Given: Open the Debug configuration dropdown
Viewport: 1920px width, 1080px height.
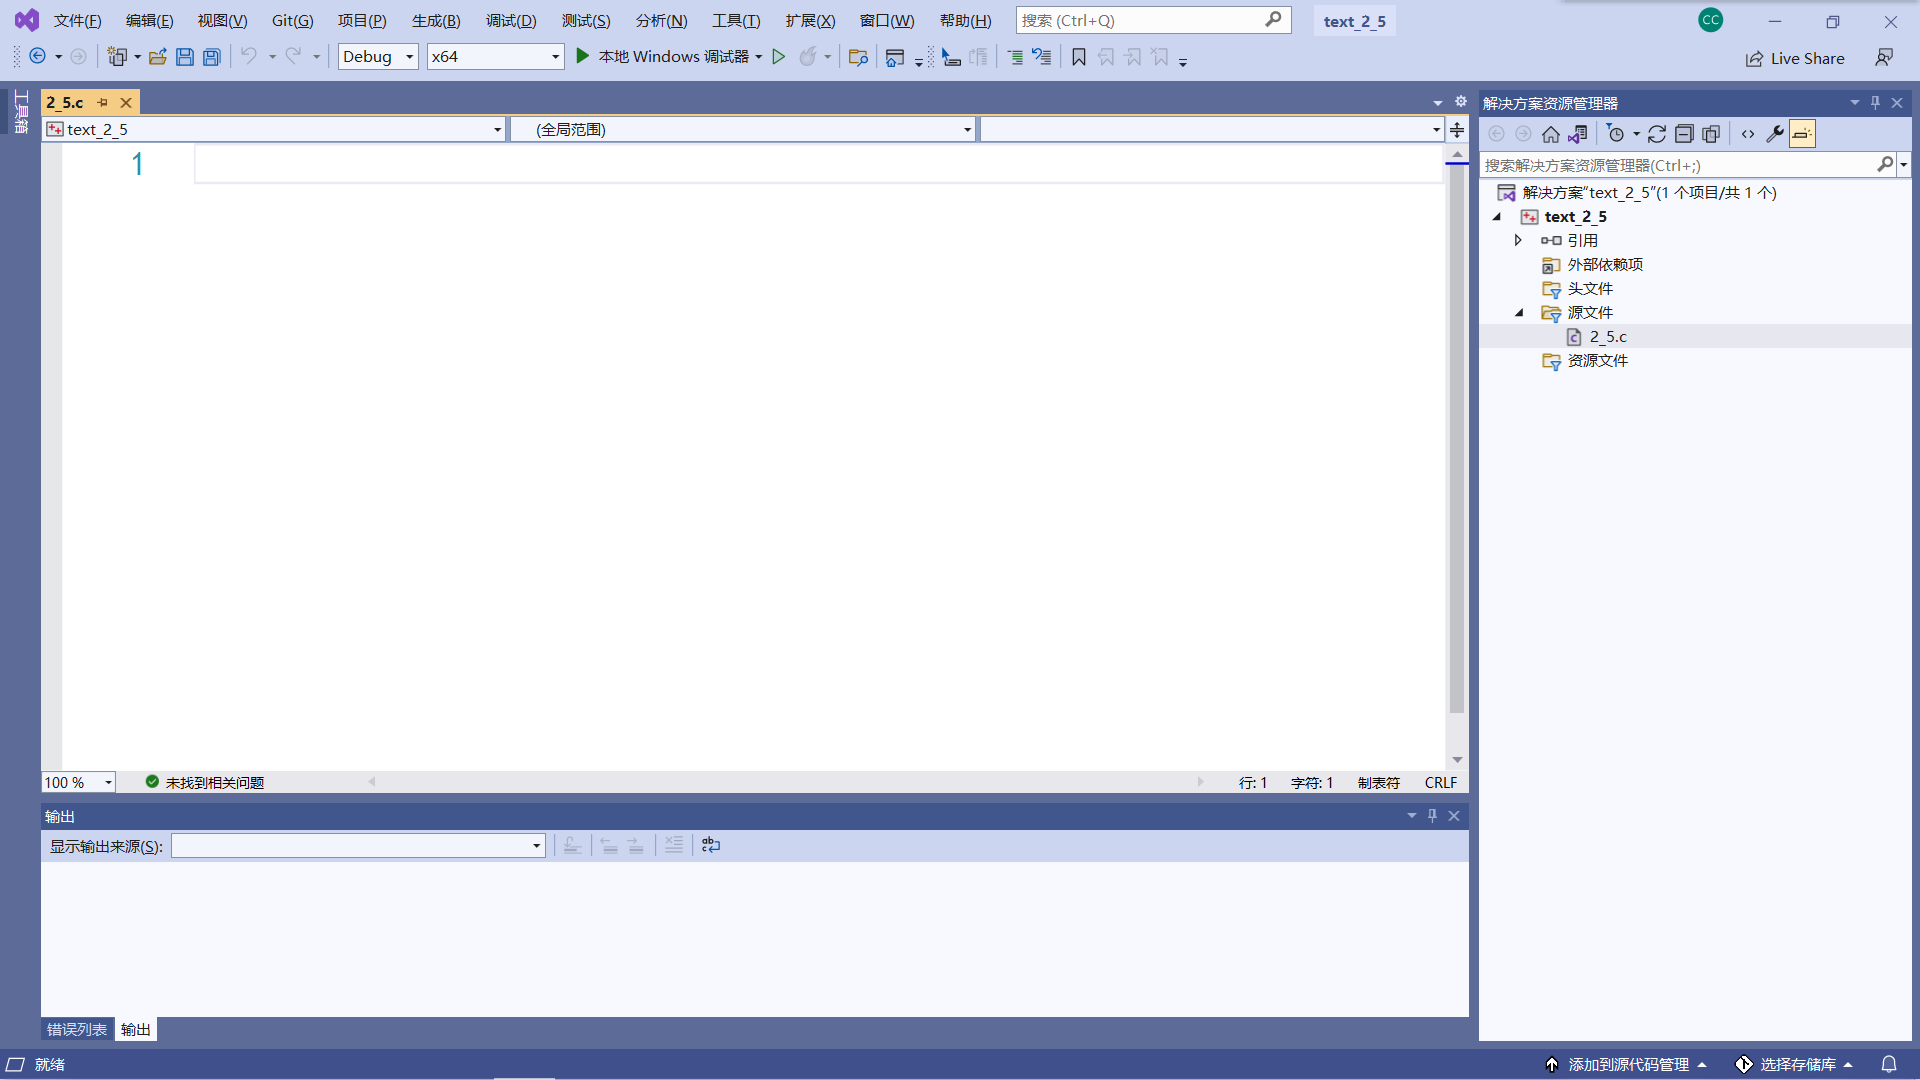Looking at the screenshot, I should 378,57.
